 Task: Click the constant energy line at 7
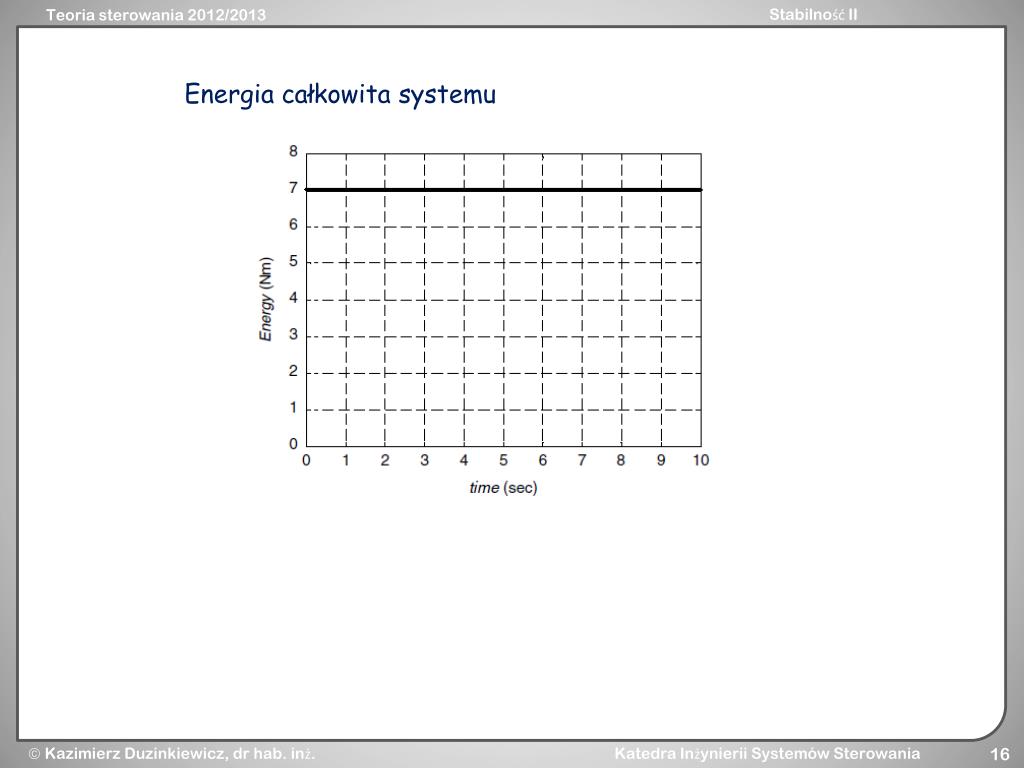(504, 190)
